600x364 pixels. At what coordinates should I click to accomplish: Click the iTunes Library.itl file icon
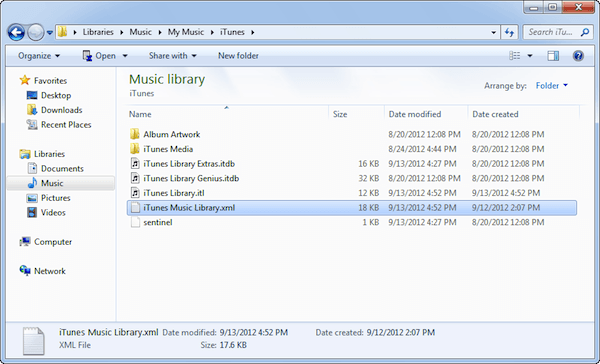[x=135, y=193]
